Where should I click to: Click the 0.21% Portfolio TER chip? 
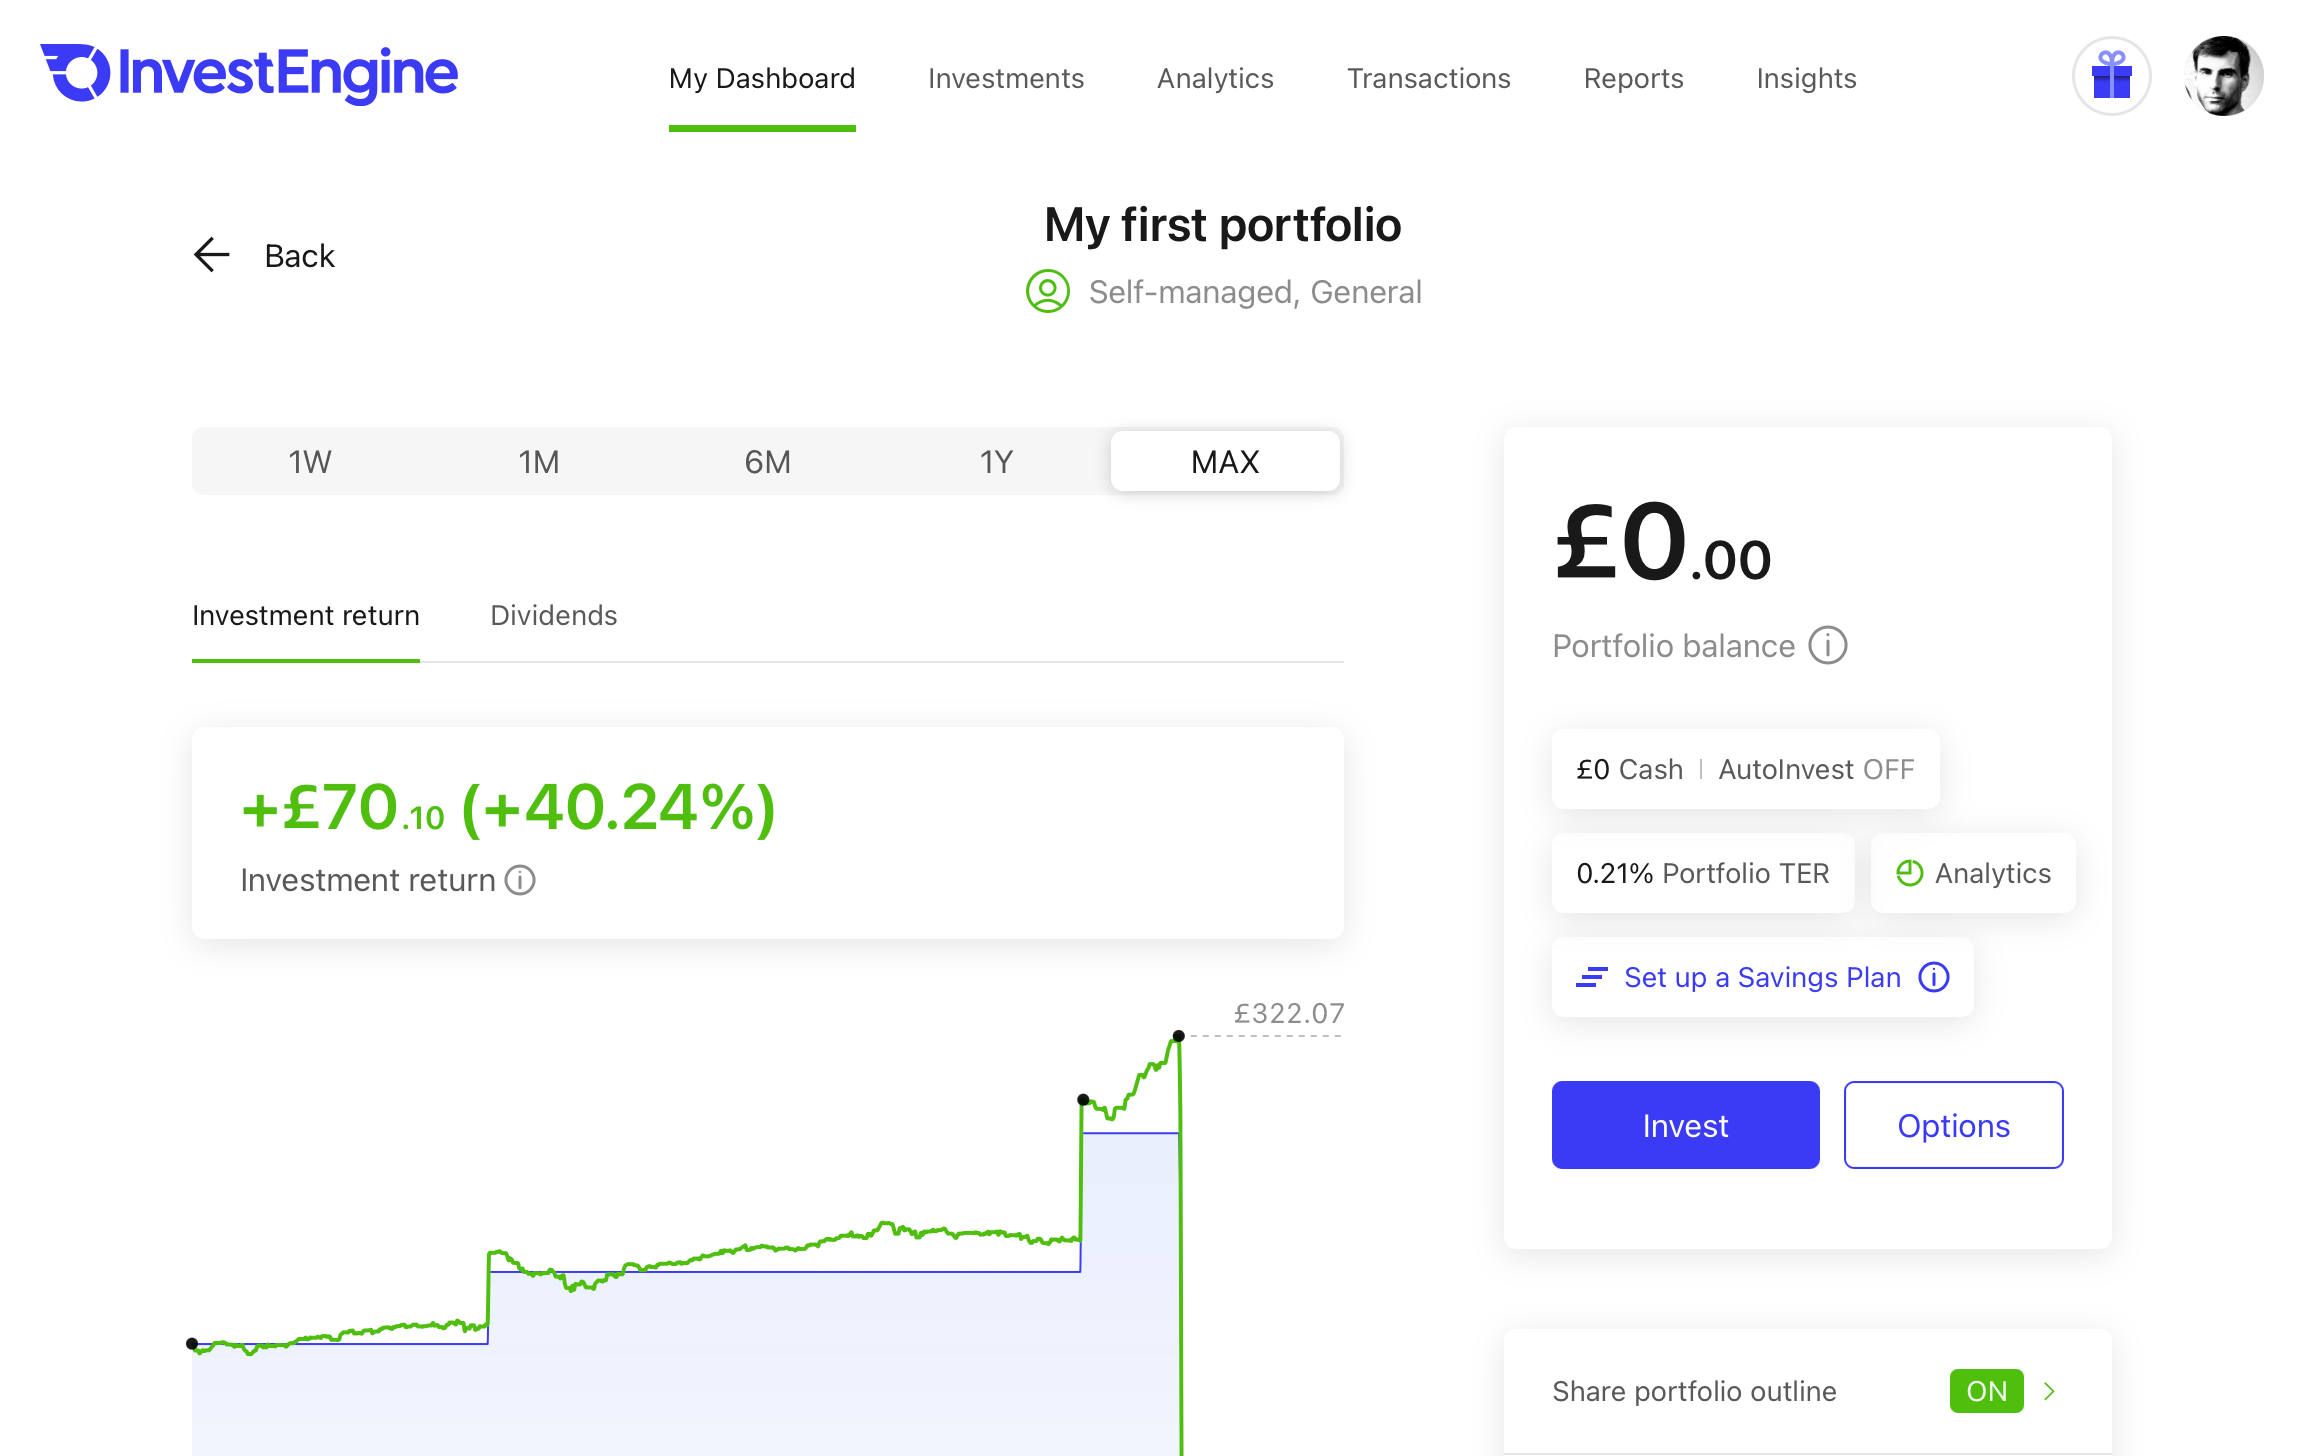(x=1703, y=873)
